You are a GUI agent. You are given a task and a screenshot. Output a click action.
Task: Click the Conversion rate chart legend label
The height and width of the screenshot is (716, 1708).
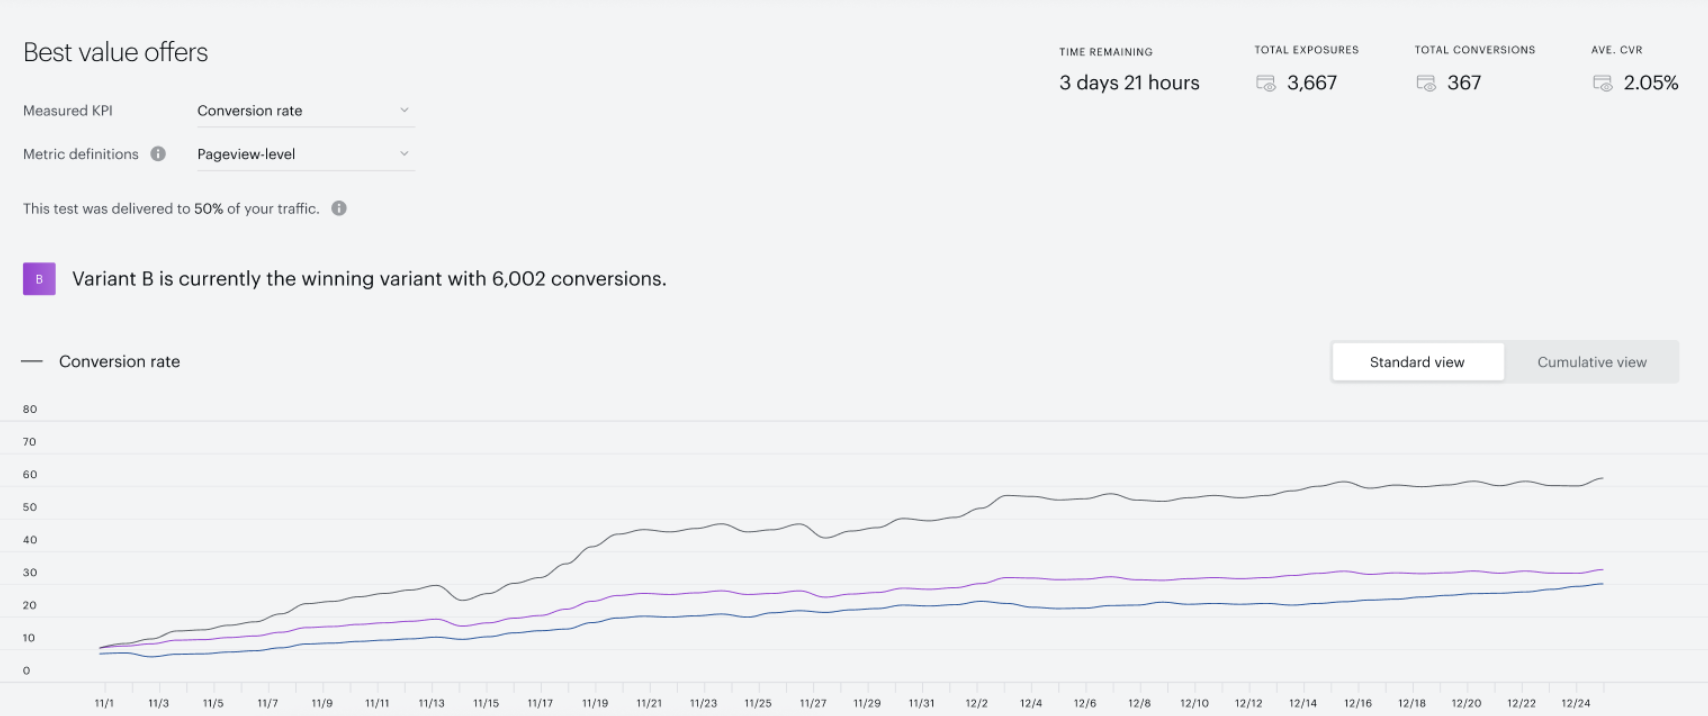click(120, 362)
